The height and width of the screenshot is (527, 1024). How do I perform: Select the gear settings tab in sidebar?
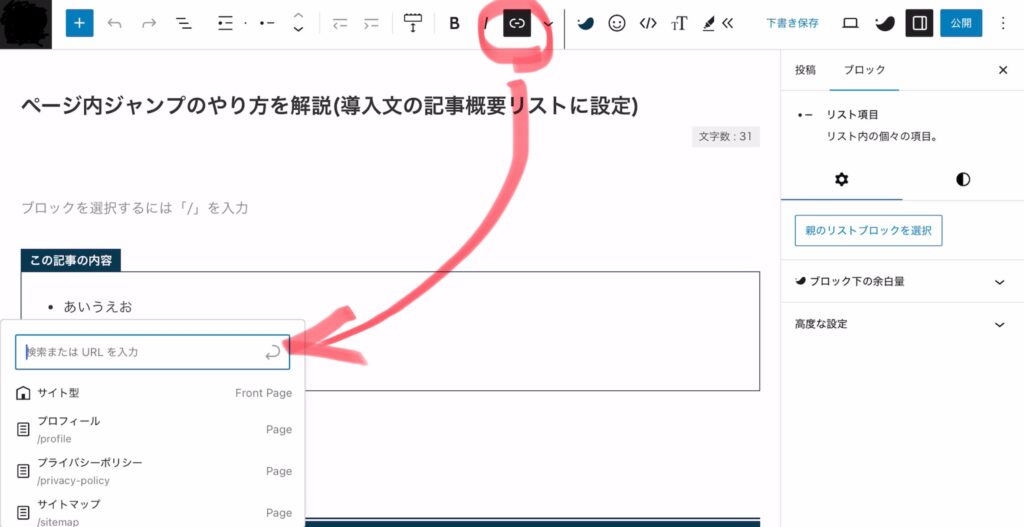(841, 179)
